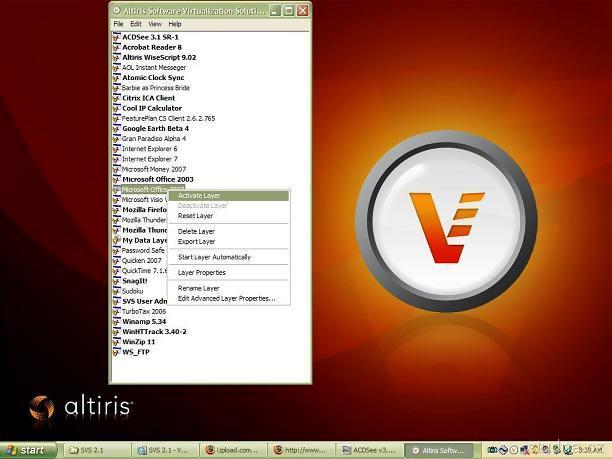Click the Windows start button
Viewport: 612px width, 459px height.
point(28,450)
